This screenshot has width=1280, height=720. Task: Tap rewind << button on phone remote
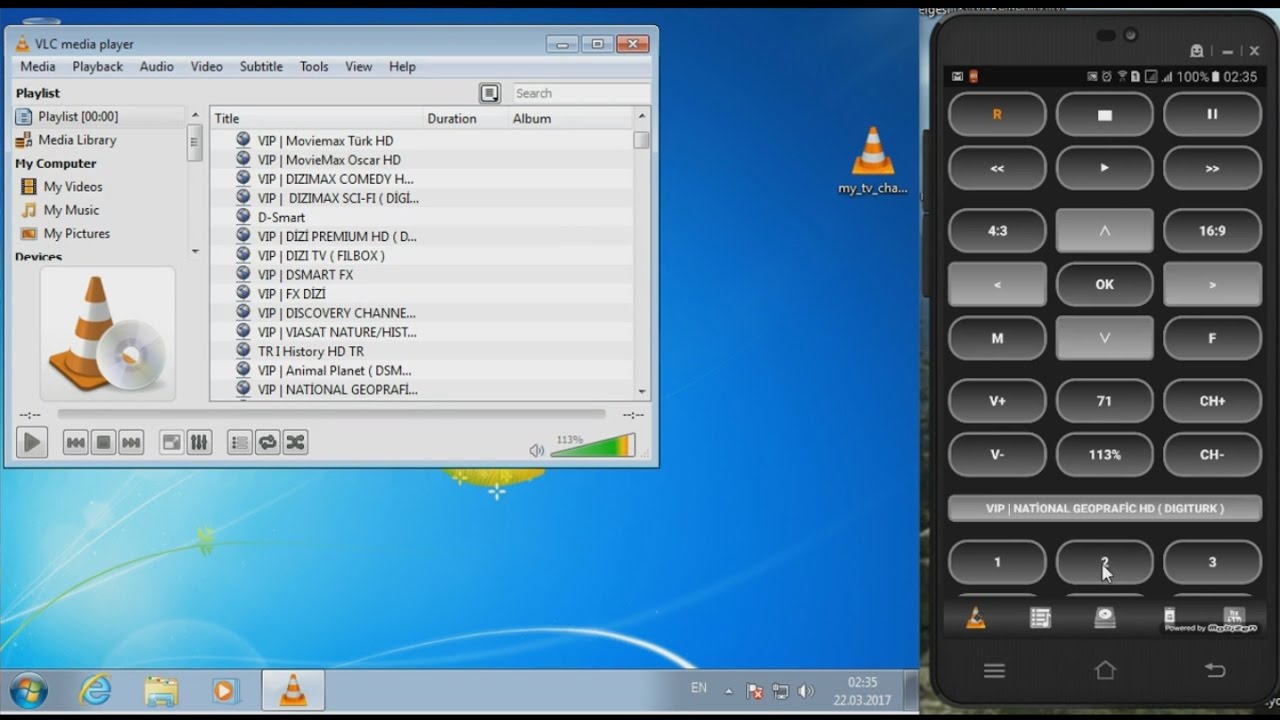(x=997, y=168)
